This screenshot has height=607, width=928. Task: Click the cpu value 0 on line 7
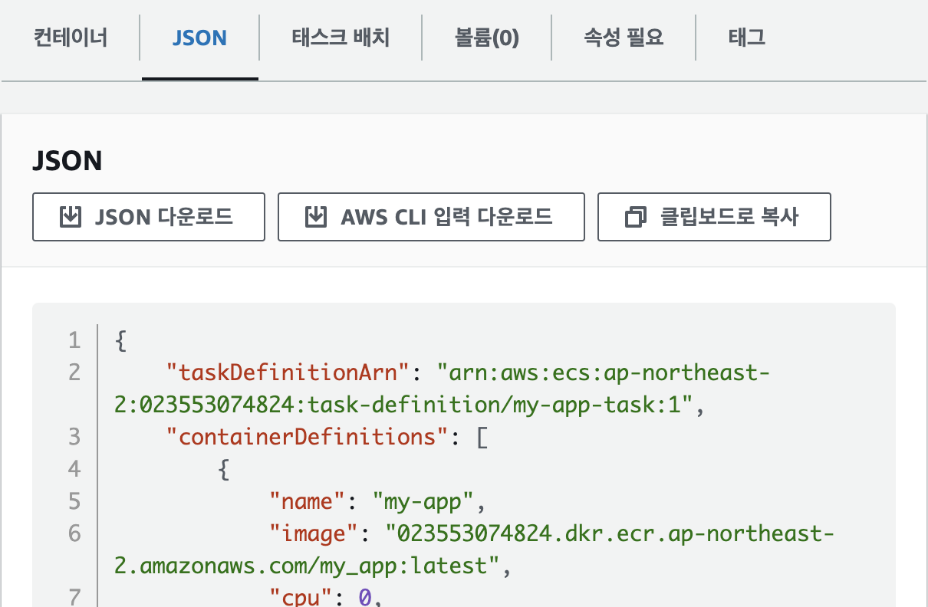click(365, 597)
